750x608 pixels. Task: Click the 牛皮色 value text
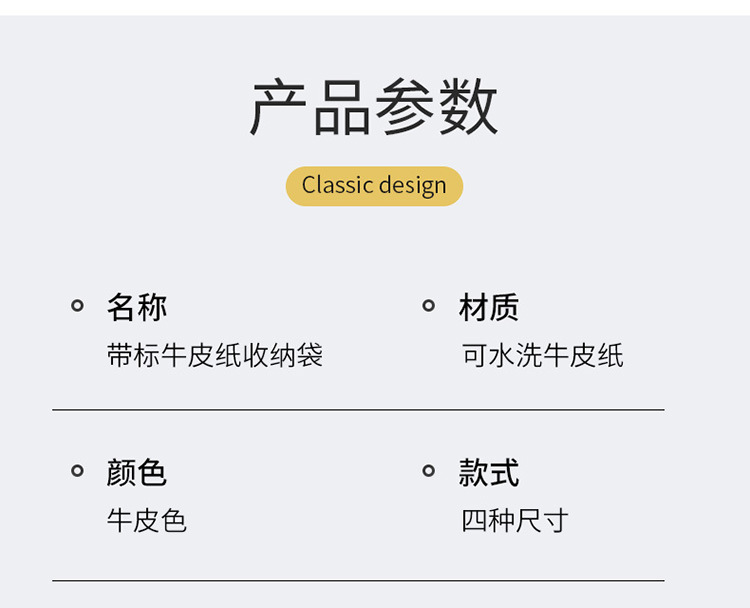[147, 520]
